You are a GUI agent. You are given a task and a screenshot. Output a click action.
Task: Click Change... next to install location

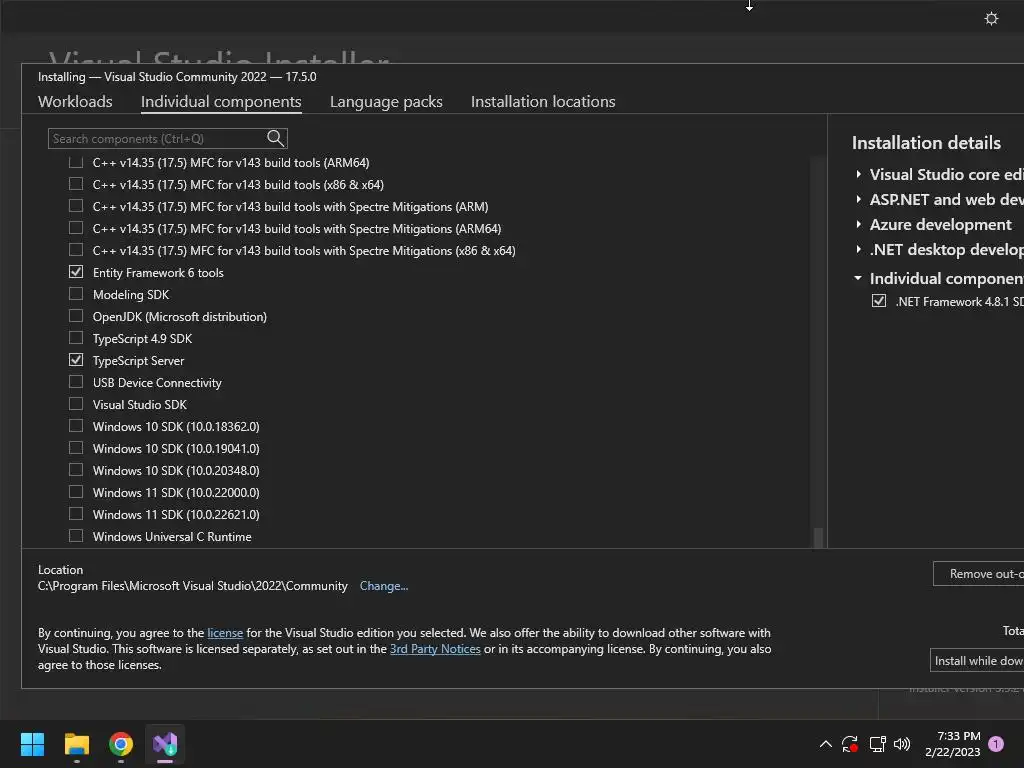383,586
